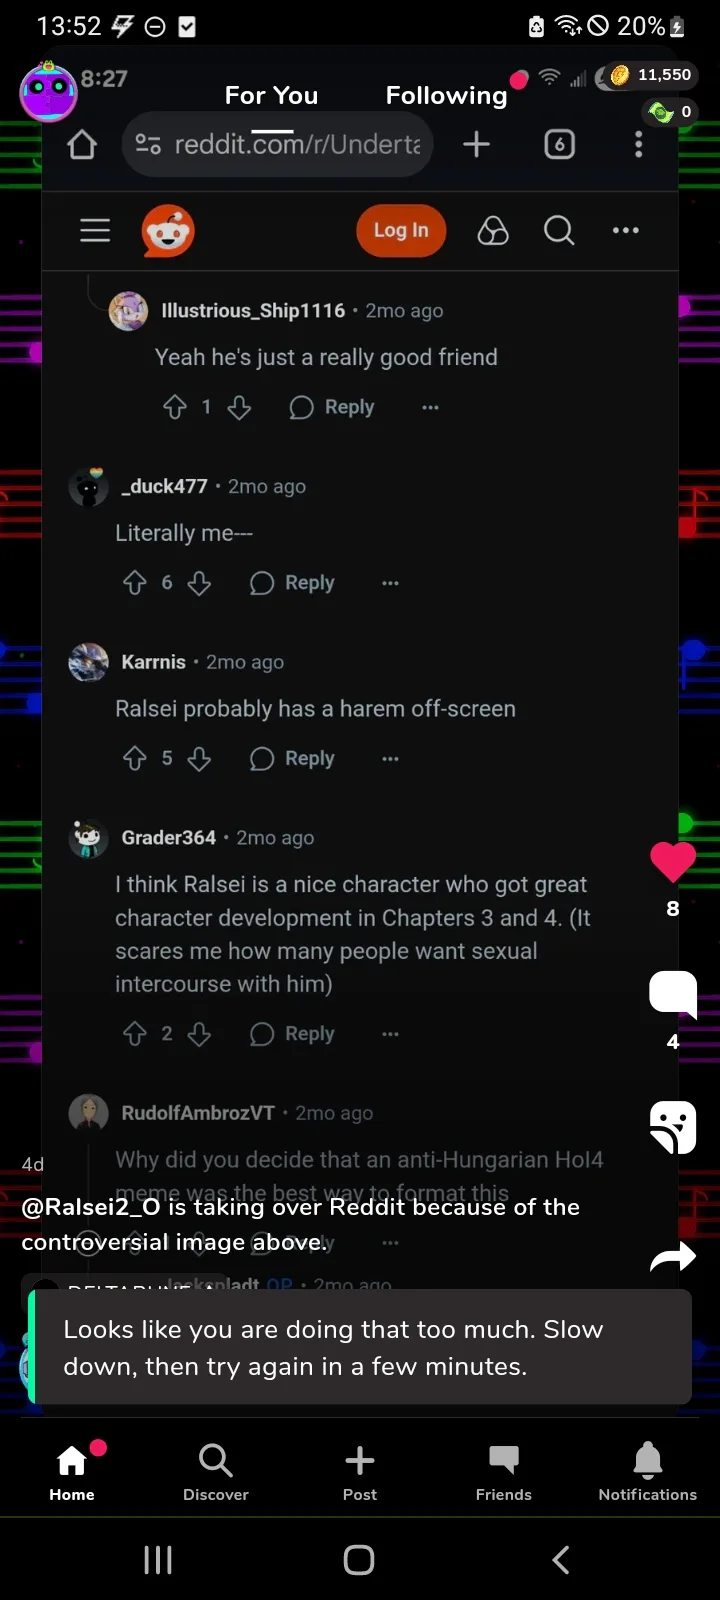
Task: Tap the purple profile avatar
Action: pos(48,92)
